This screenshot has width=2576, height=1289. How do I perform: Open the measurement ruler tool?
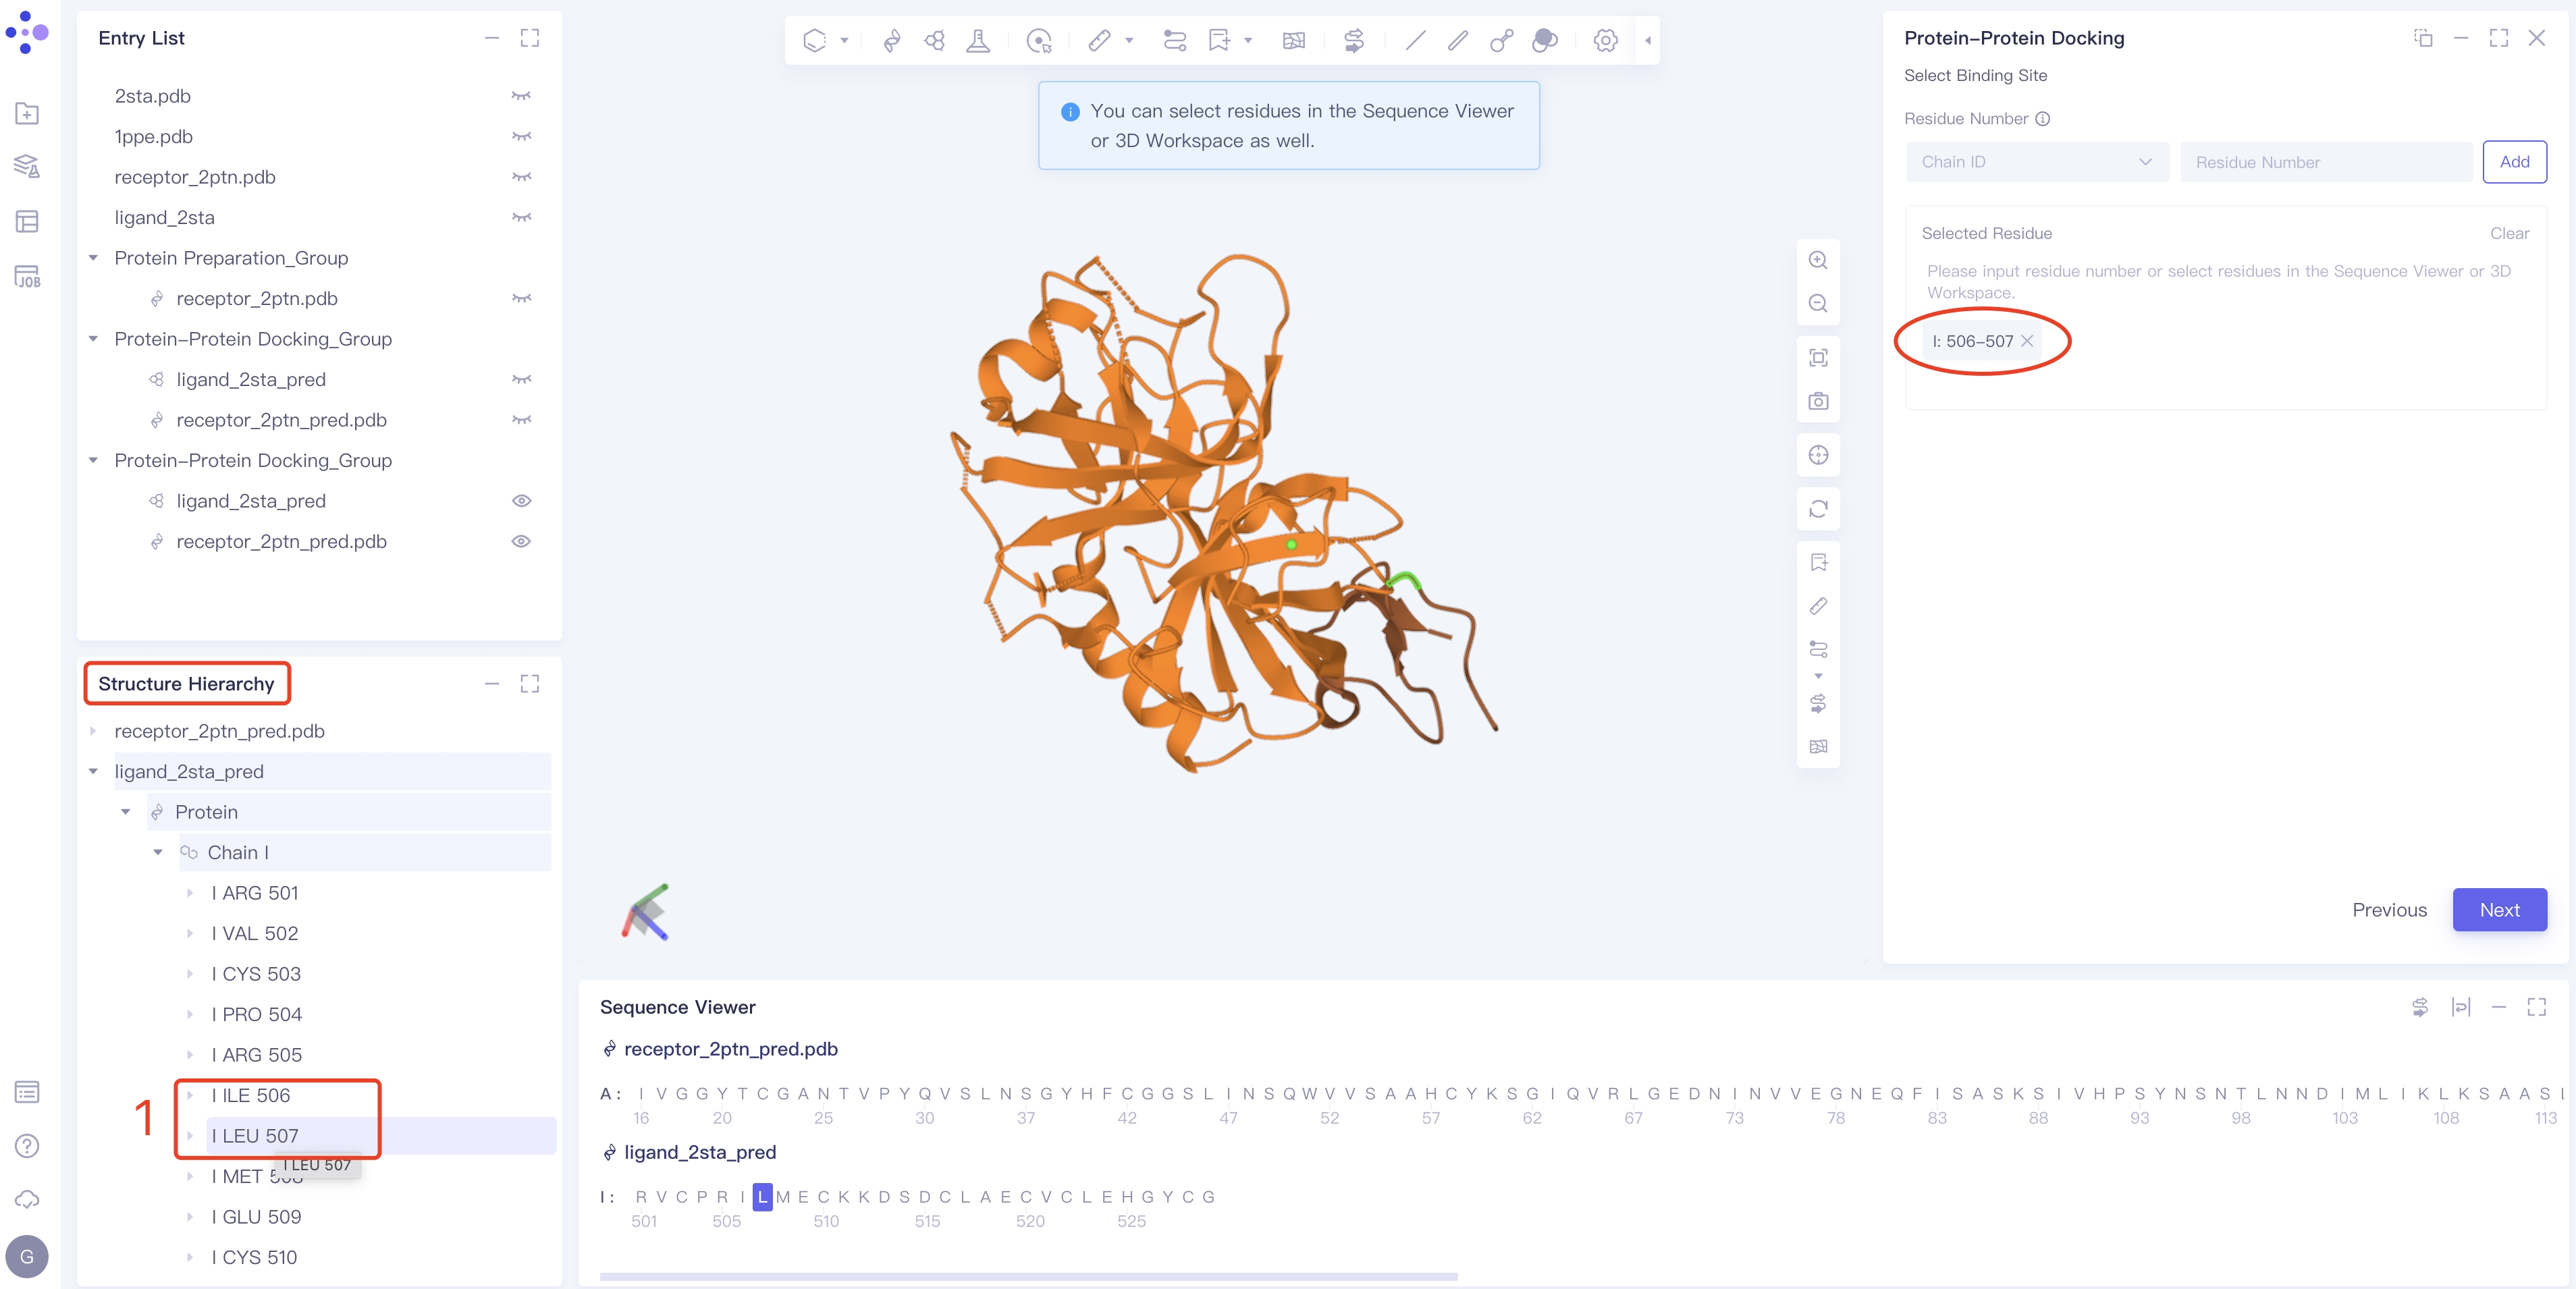point(1099,41)
